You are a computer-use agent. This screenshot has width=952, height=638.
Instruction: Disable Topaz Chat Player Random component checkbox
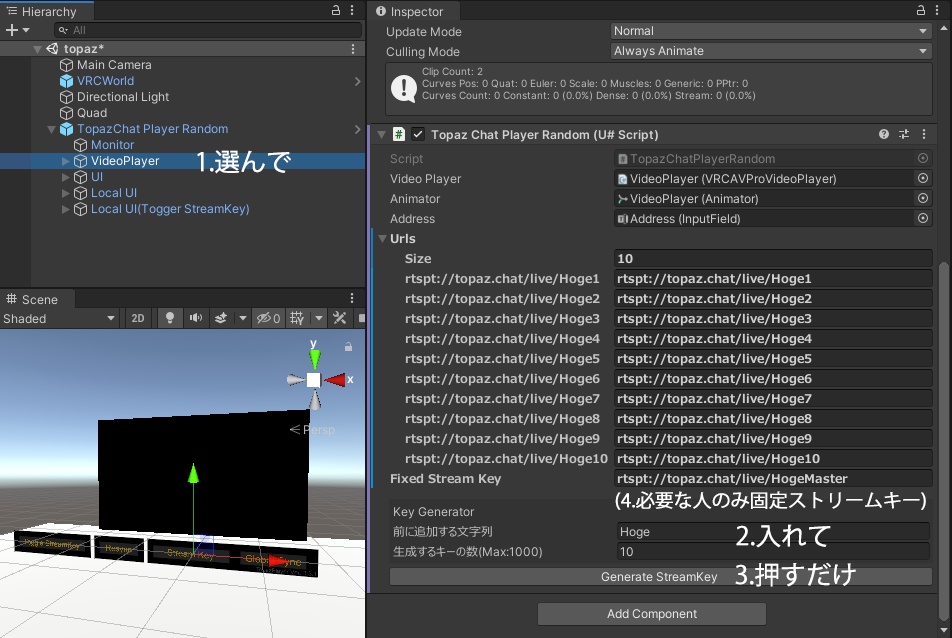pos(418,134)
